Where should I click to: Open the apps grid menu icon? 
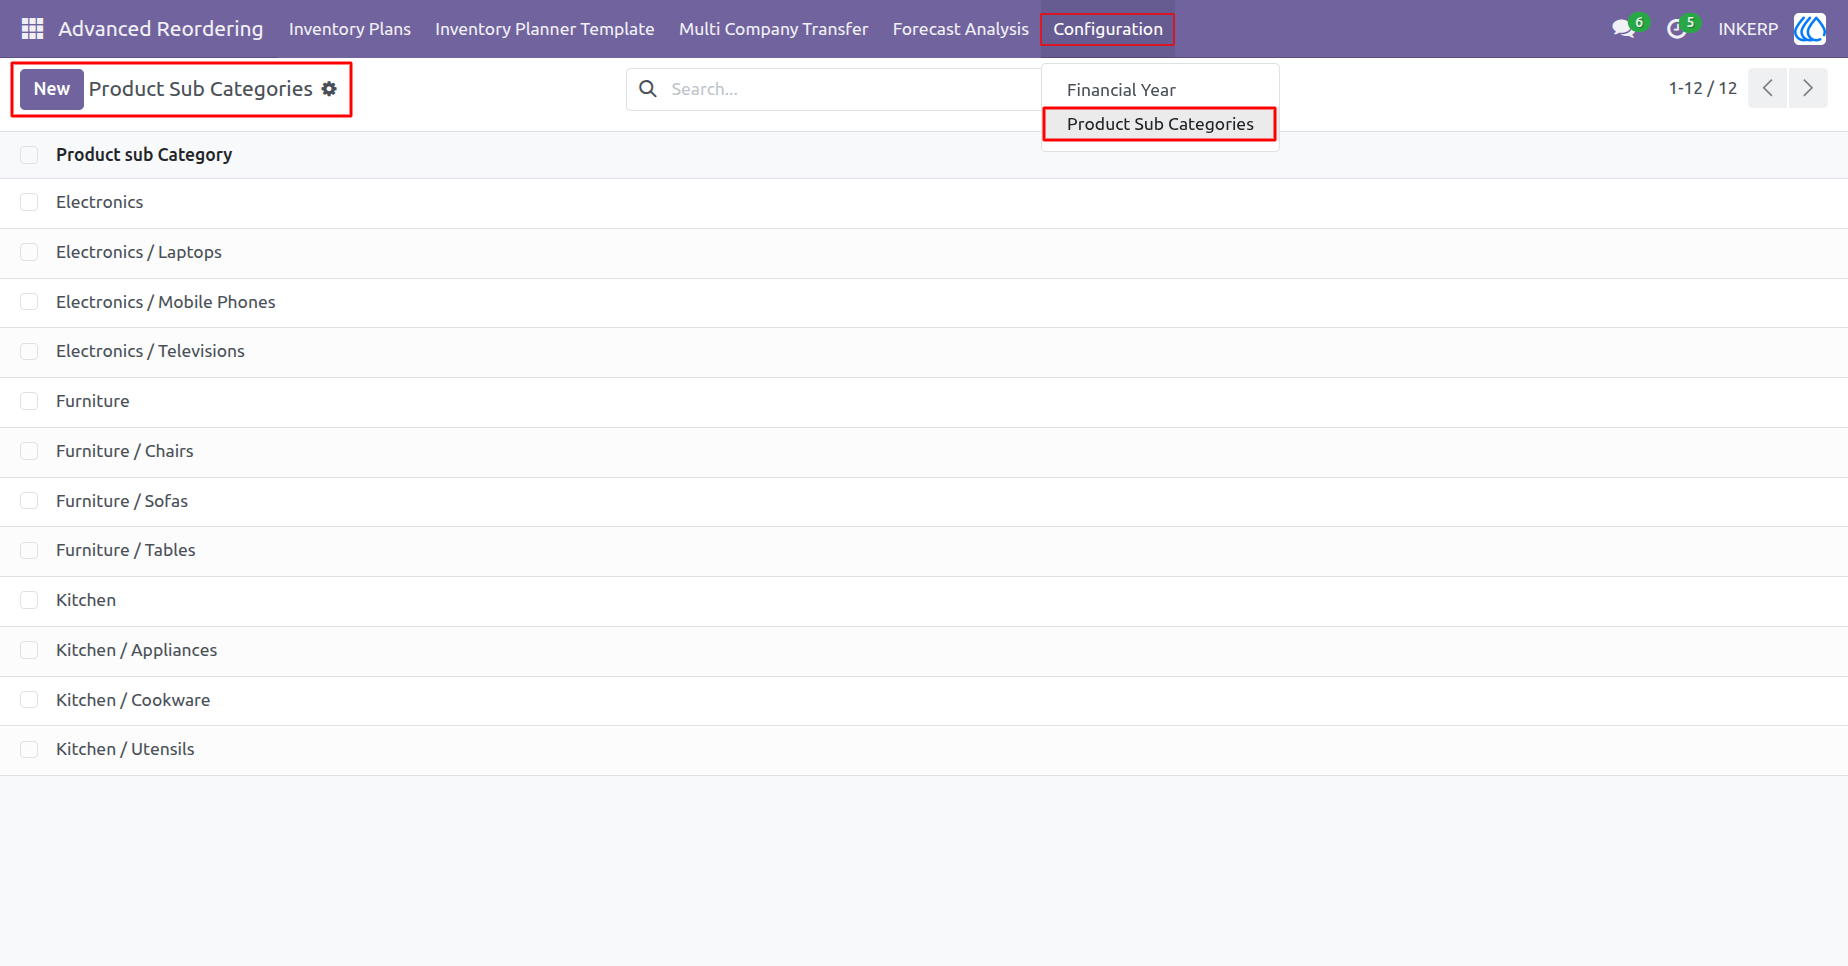click(x=32, y=29)
